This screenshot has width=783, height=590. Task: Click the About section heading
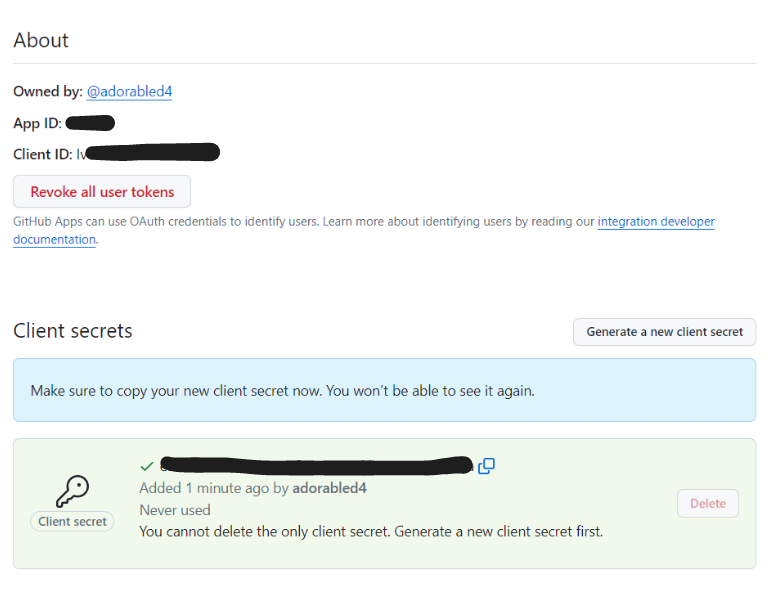pos(41,41)
